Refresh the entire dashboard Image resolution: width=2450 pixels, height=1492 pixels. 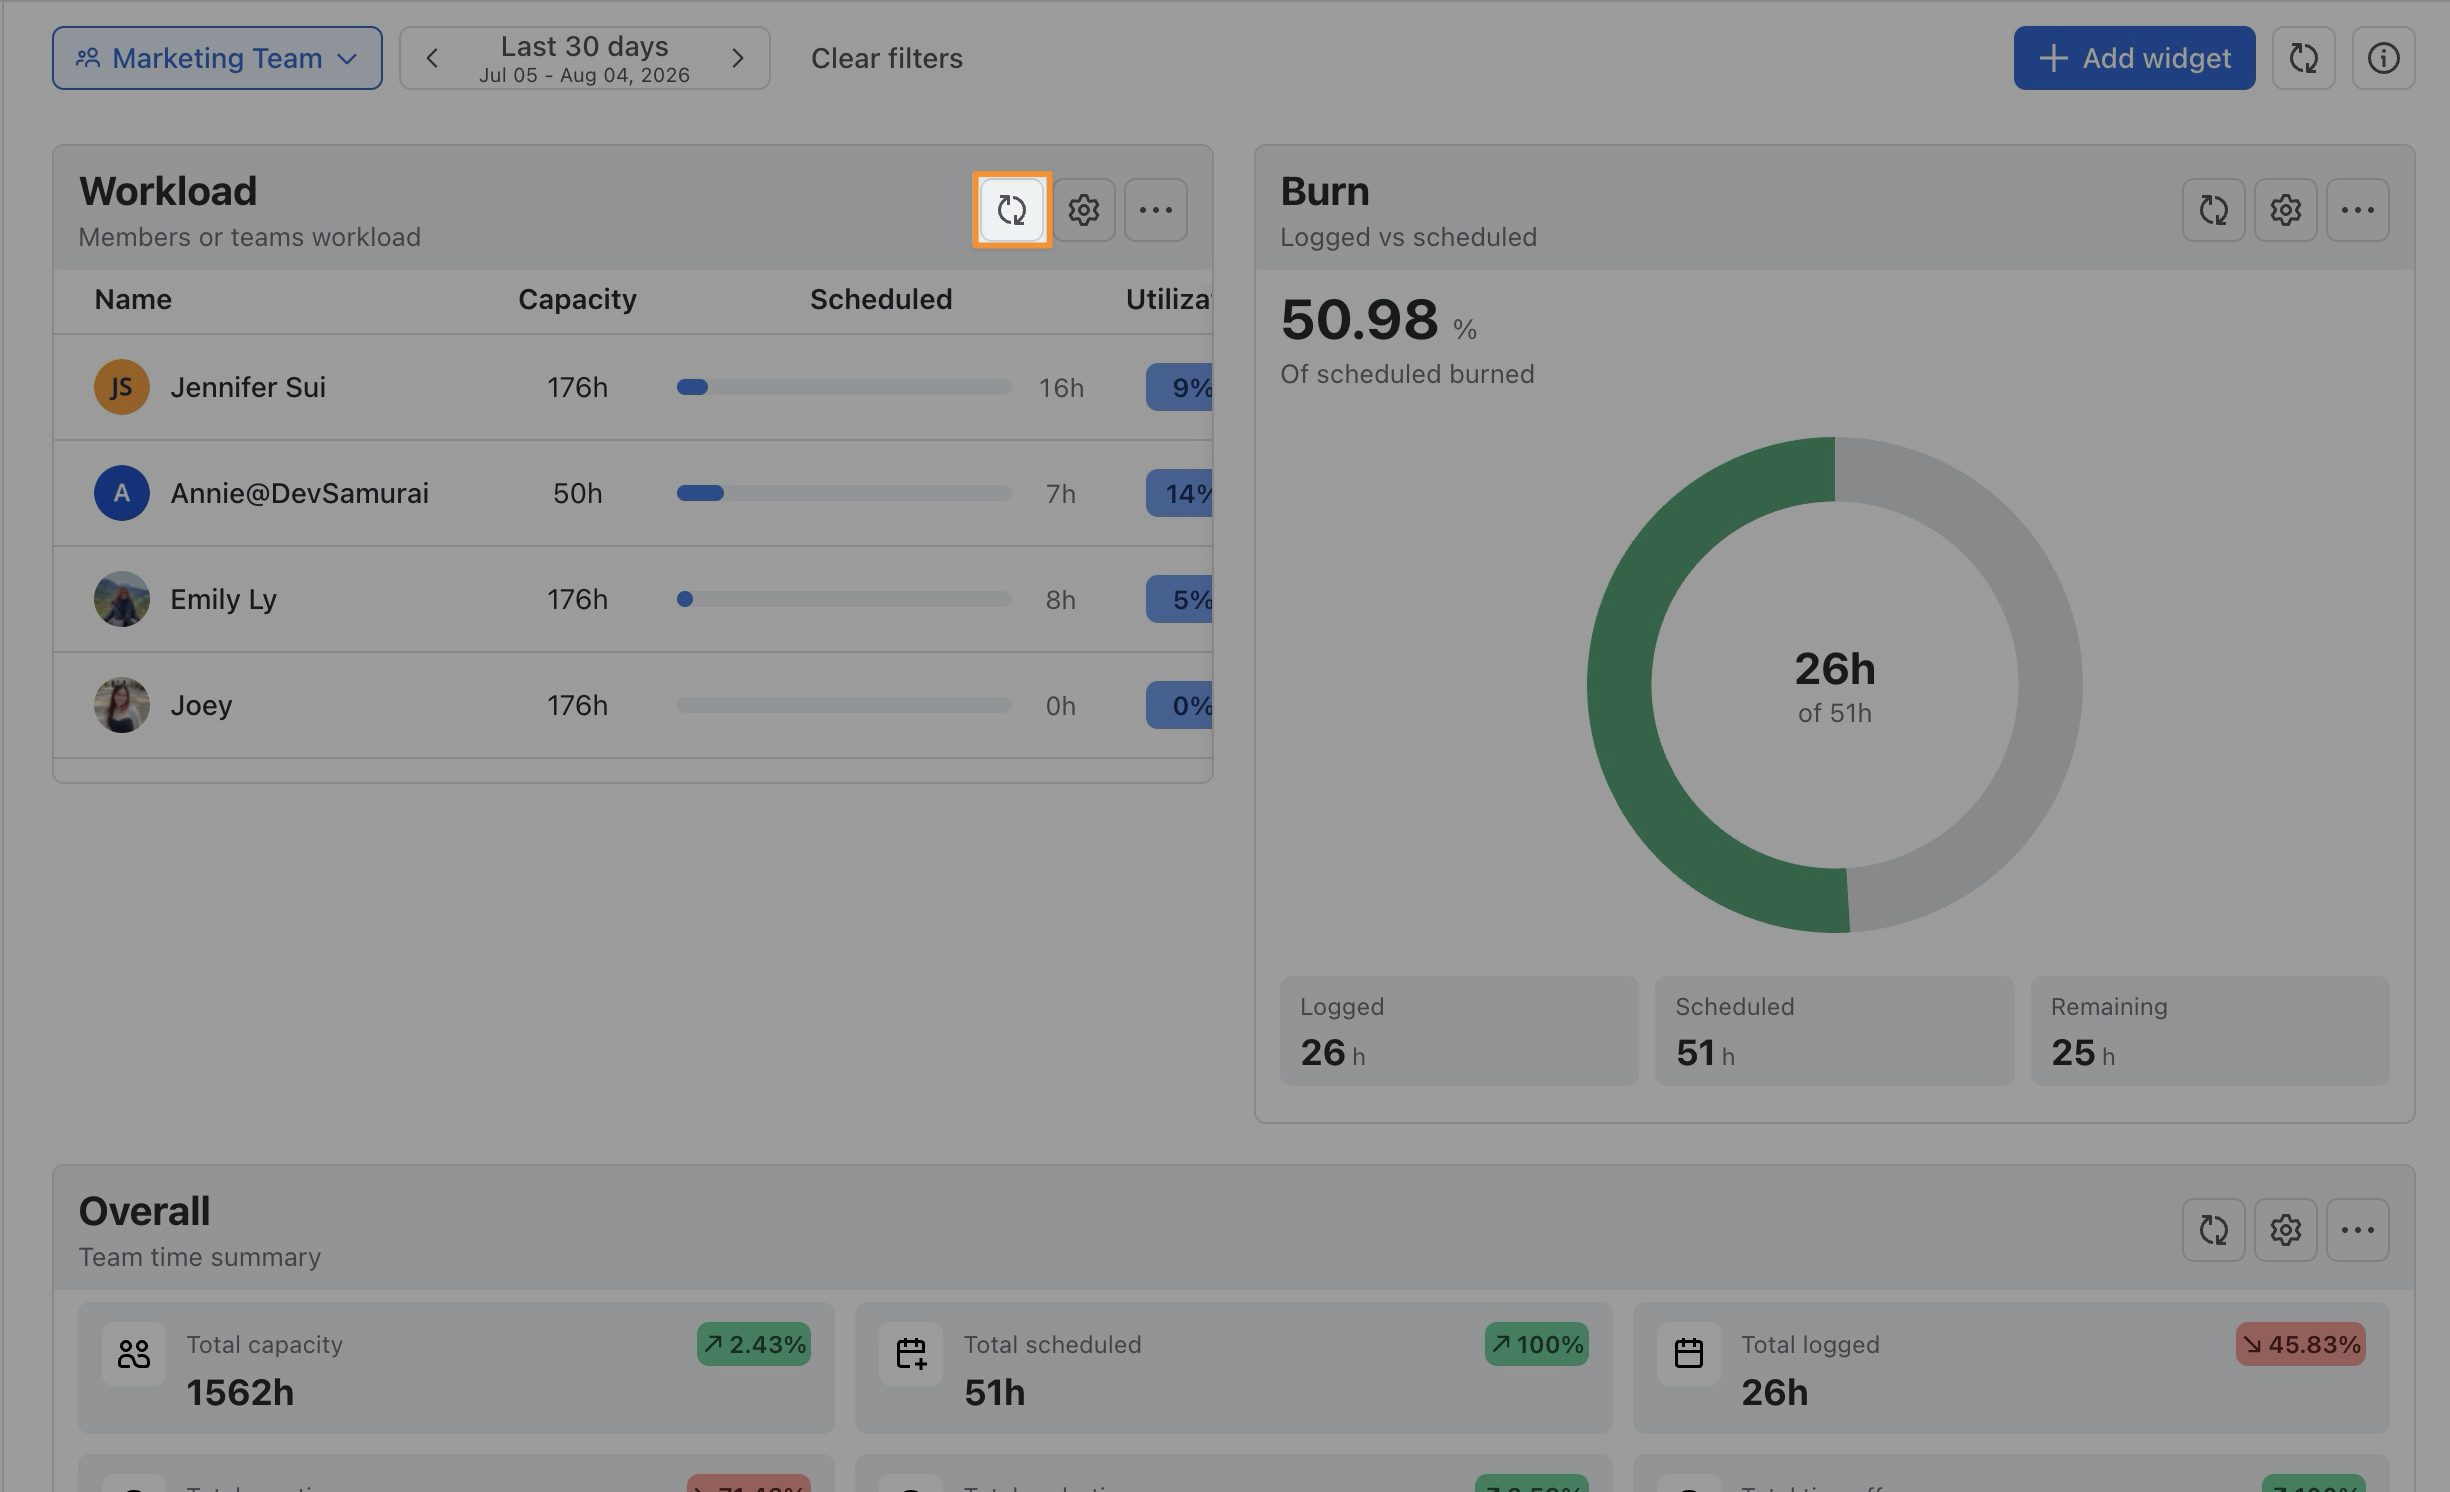tap(2303, 58)
